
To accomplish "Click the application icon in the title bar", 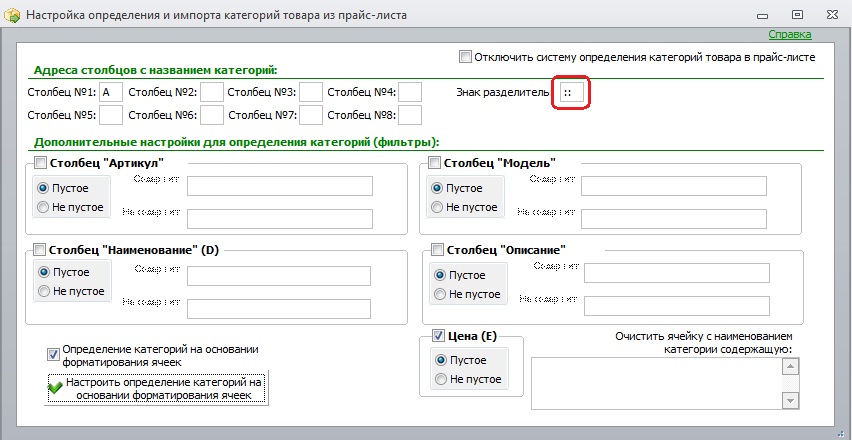I will 12,16.
